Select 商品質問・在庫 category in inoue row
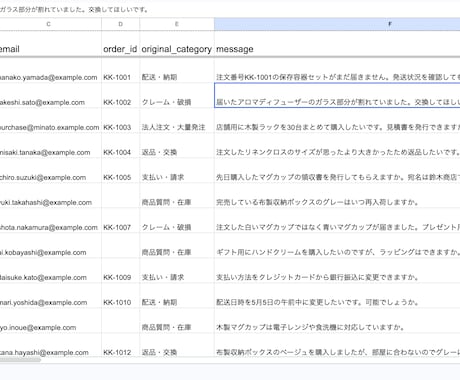460x380 pixels. [x=177, y=321]
